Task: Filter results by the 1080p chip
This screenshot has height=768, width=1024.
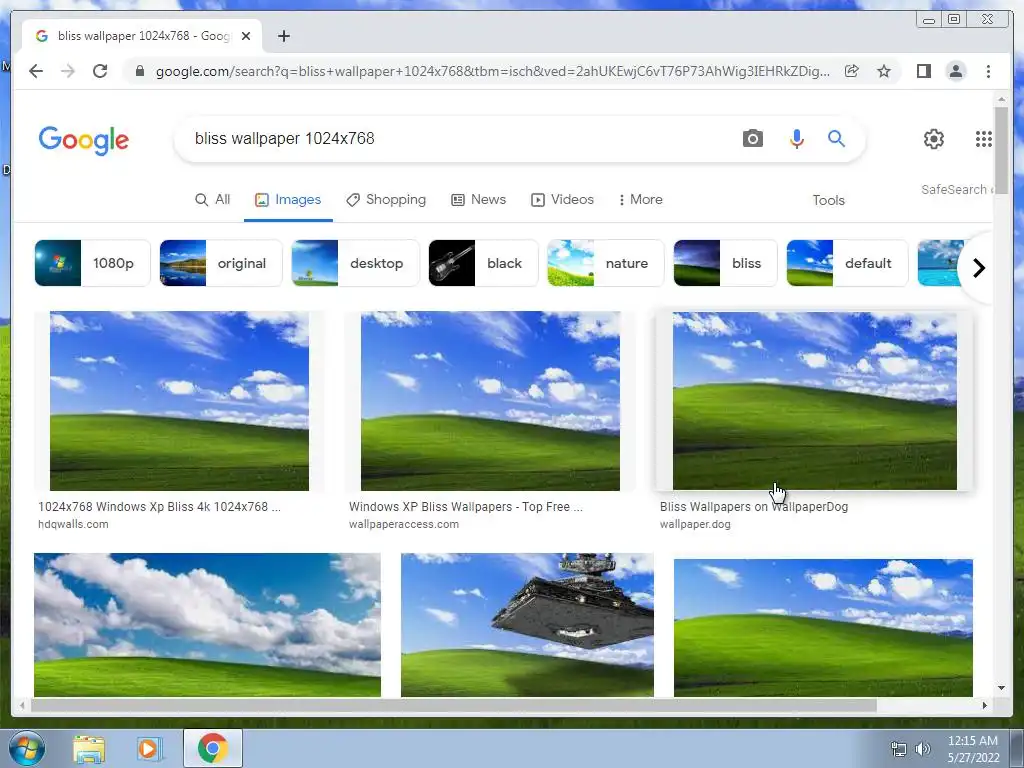Action: point(92,263)
